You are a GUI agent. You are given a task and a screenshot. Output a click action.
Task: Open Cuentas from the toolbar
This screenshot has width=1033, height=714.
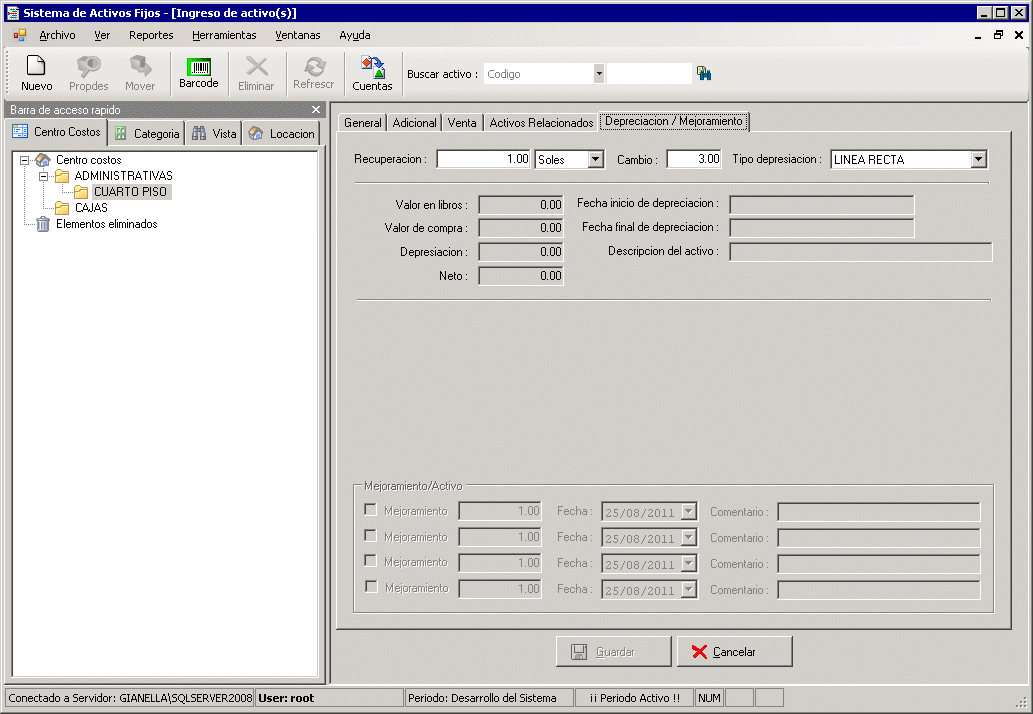tap(372, 73)
